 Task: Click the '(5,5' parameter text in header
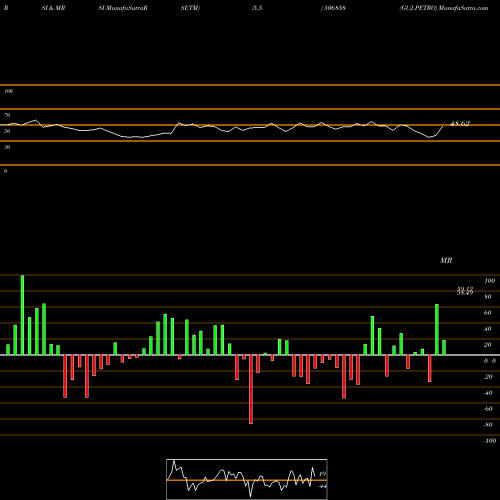(257, 8)
